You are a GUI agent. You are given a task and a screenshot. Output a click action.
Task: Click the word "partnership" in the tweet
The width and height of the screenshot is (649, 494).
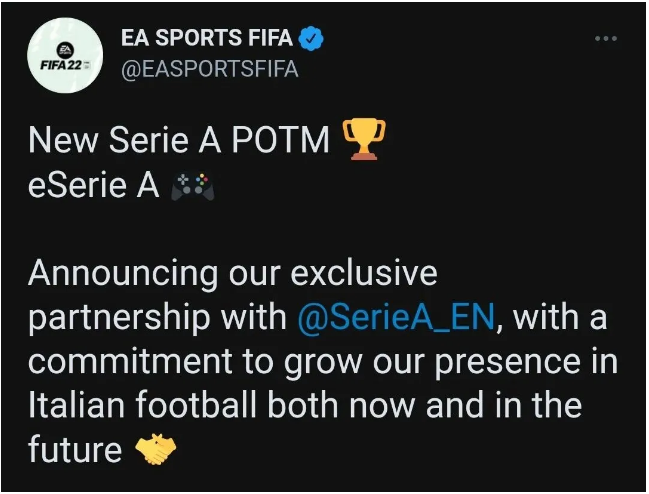pos(119,319)
